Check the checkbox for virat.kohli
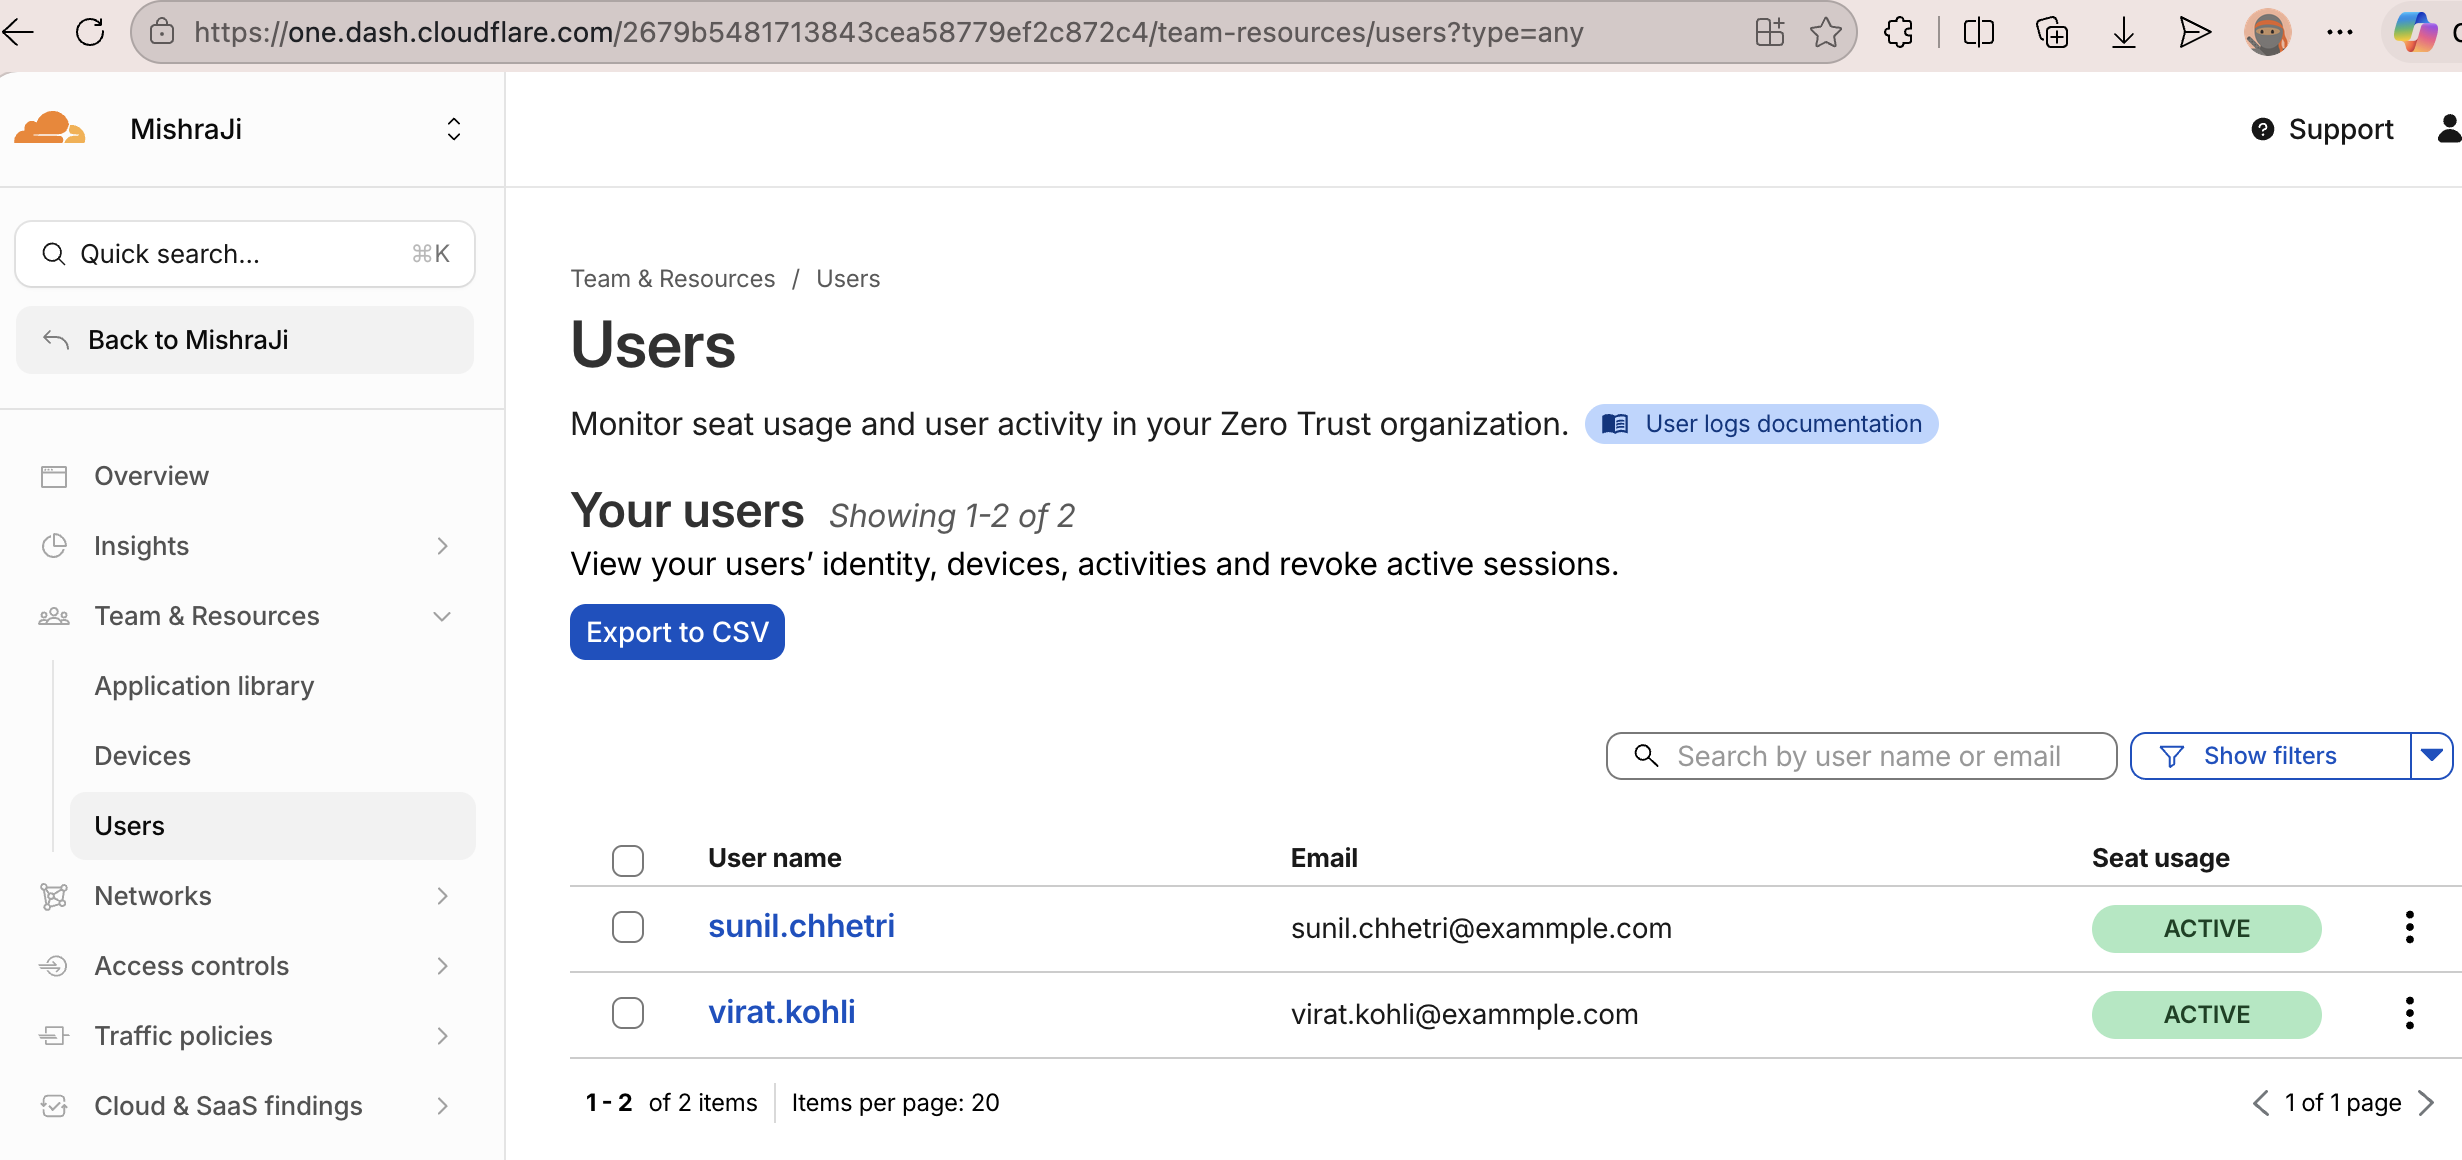Viewport: 2462px width, 1160px height. pyautogui.click(x=628, y=1013)
